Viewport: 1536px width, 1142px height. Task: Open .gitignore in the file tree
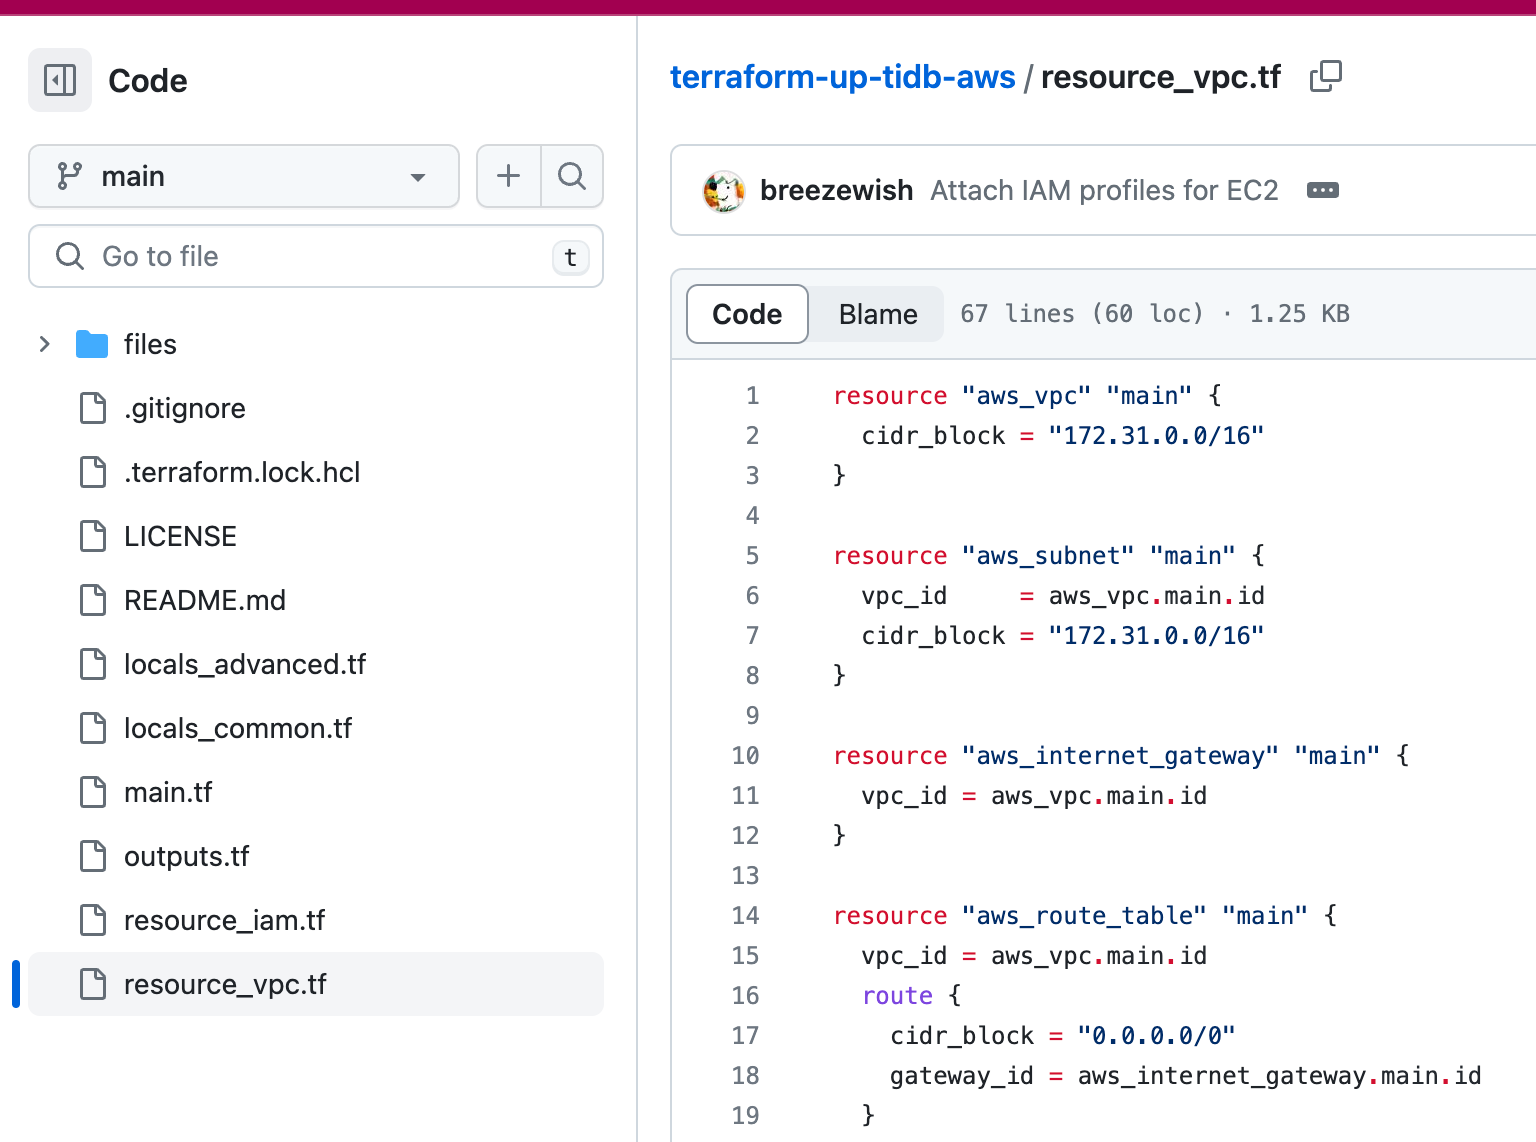point(185,408)
